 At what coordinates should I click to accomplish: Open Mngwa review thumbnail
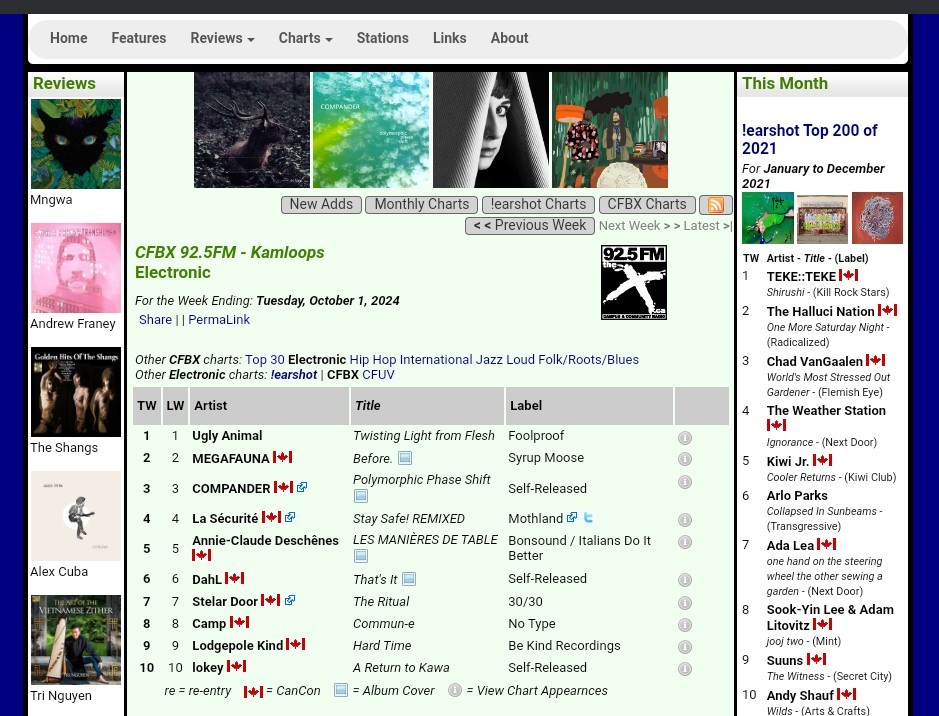pyautogui.click(x=76, y=144)
